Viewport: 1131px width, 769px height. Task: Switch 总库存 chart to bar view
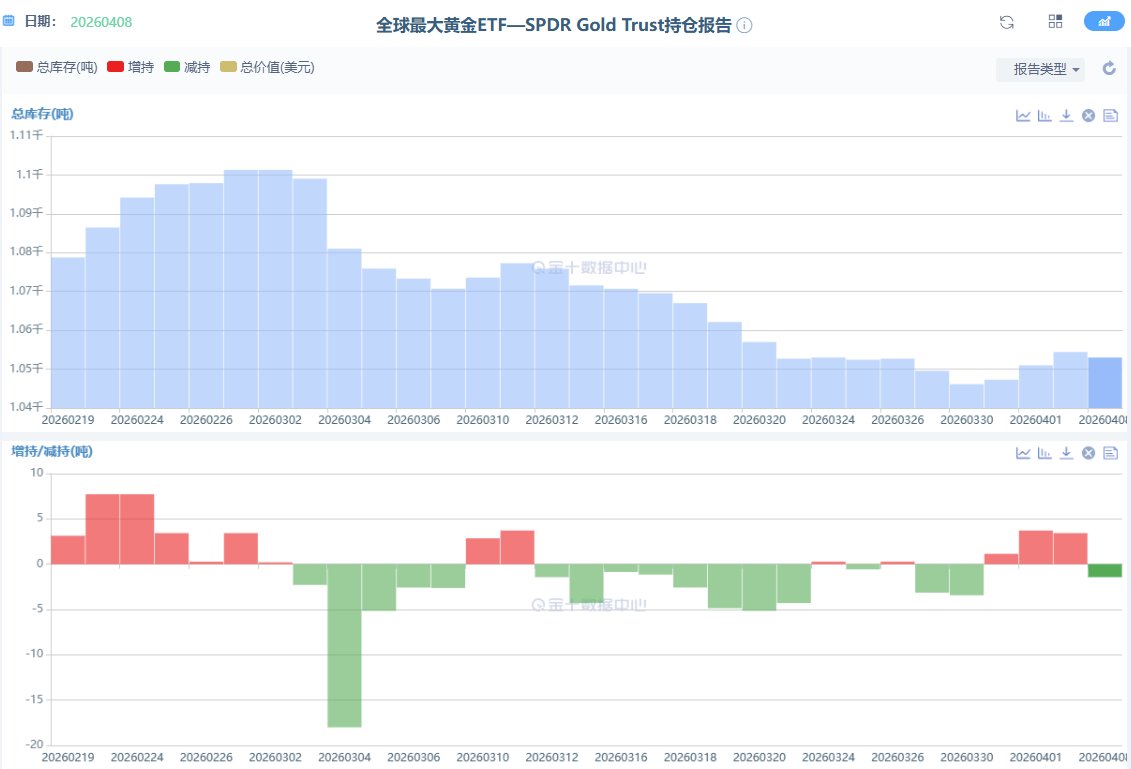pos(1045,116)
